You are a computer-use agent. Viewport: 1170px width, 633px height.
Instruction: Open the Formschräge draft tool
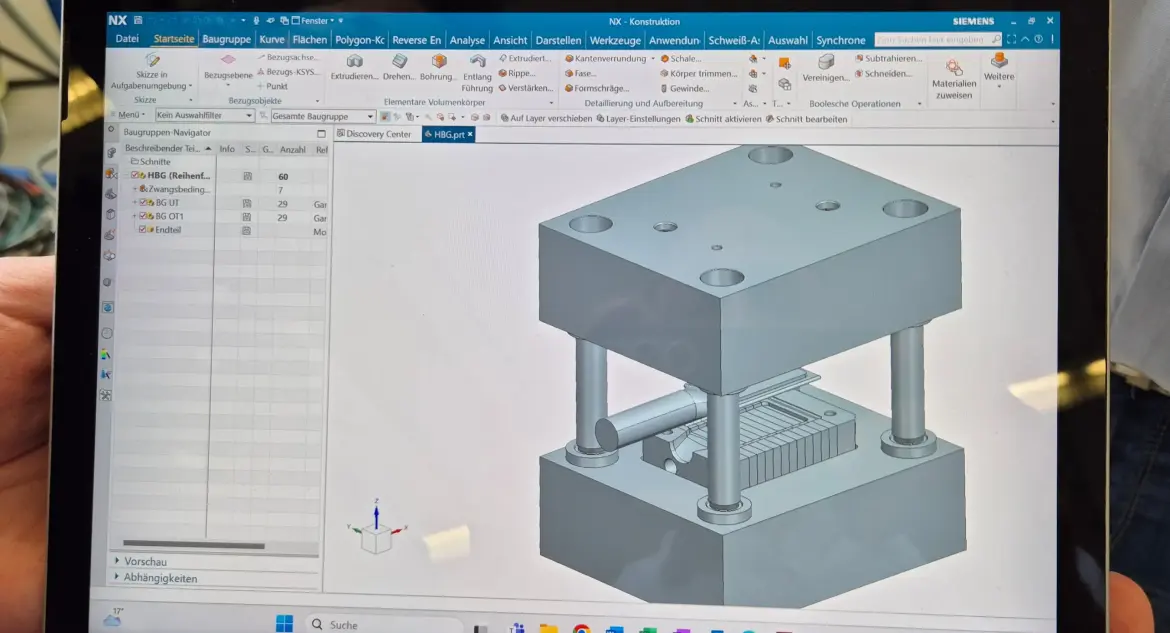pyautogui.click(x=596, y=88)
